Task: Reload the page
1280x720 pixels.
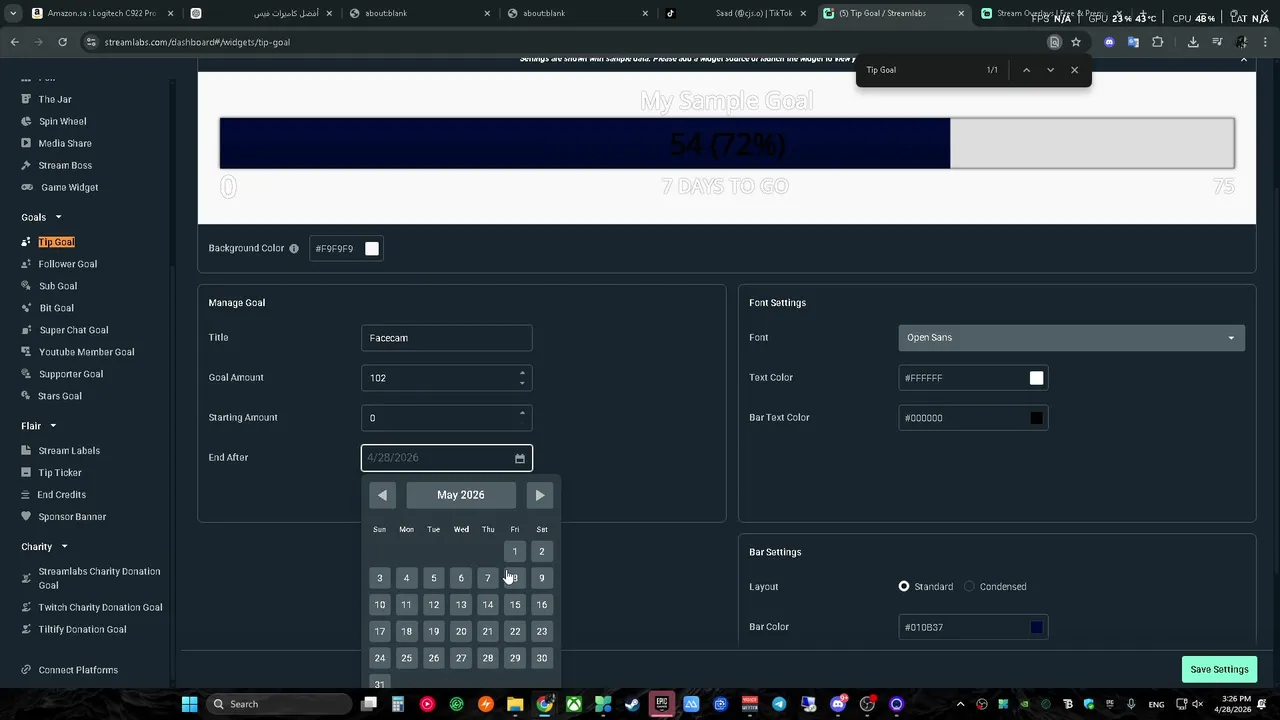Action: (x=62, y=42)
